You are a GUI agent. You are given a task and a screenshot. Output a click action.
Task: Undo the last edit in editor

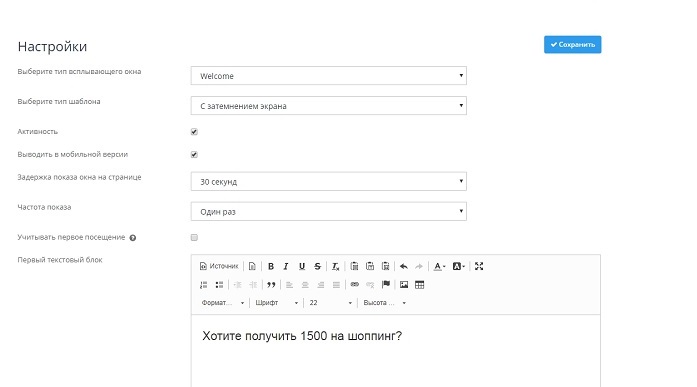[404, 266]
